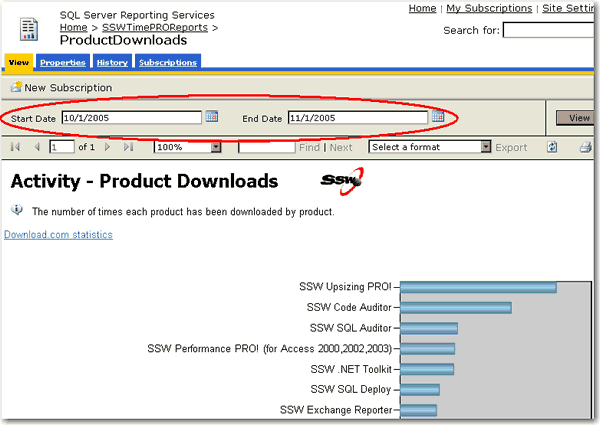
Task: Open the Subscriptions tab
Action: [167, 62]
